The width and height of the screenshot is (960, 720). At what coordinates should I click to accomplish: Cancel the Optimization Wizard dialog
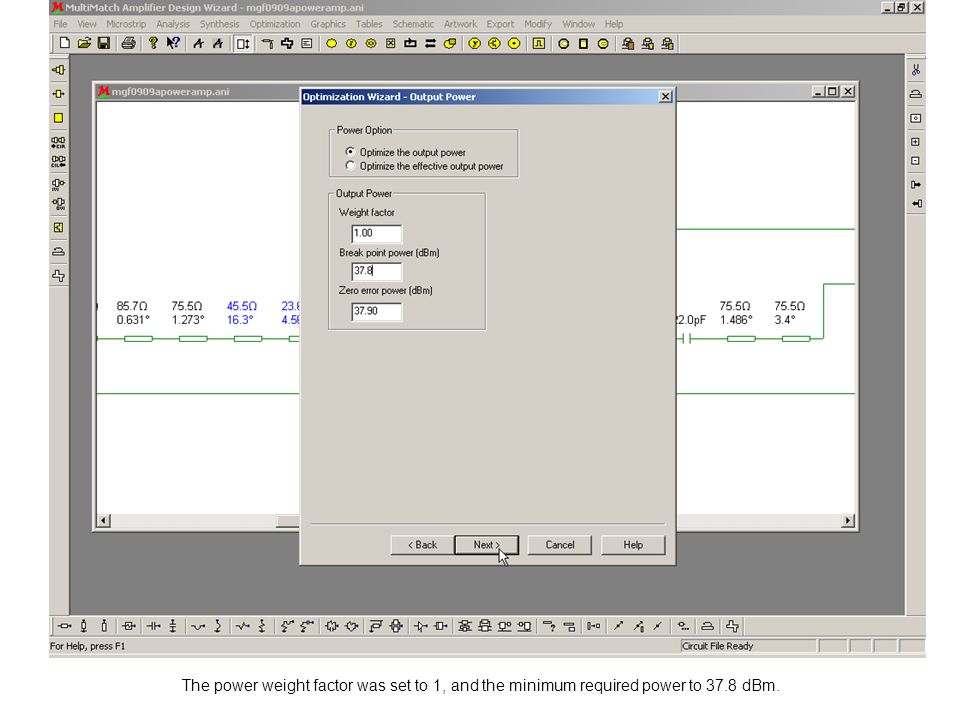point(560,545)
